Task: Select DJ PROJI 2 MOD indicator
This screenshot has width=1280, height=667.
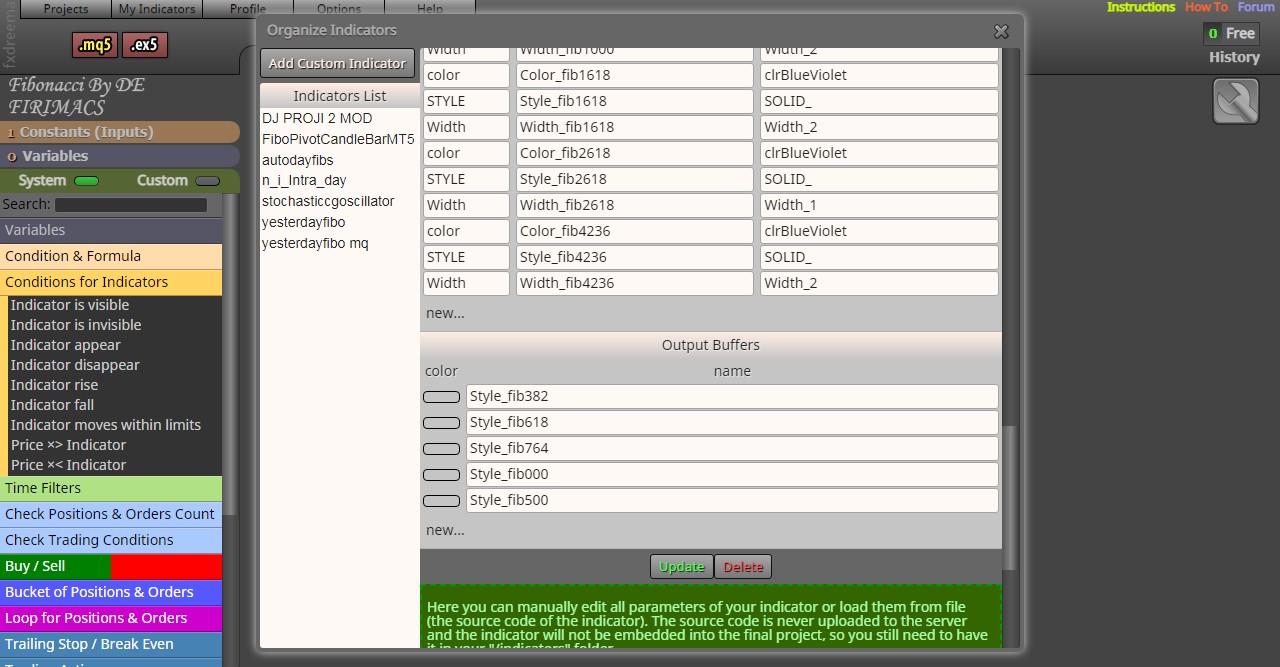Action: (x=317, y=118)
